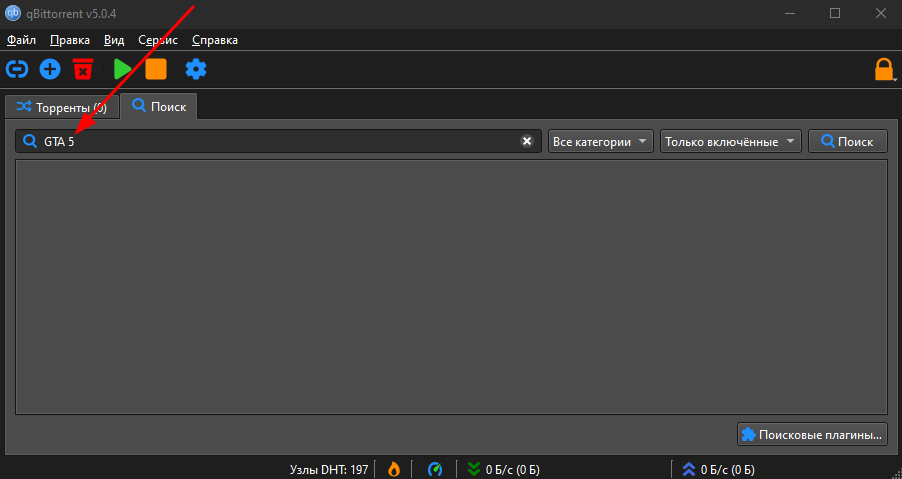This screenshot has height=479, width=902.
Task: Open Поисковые плагины button
Action: [812, 435]
